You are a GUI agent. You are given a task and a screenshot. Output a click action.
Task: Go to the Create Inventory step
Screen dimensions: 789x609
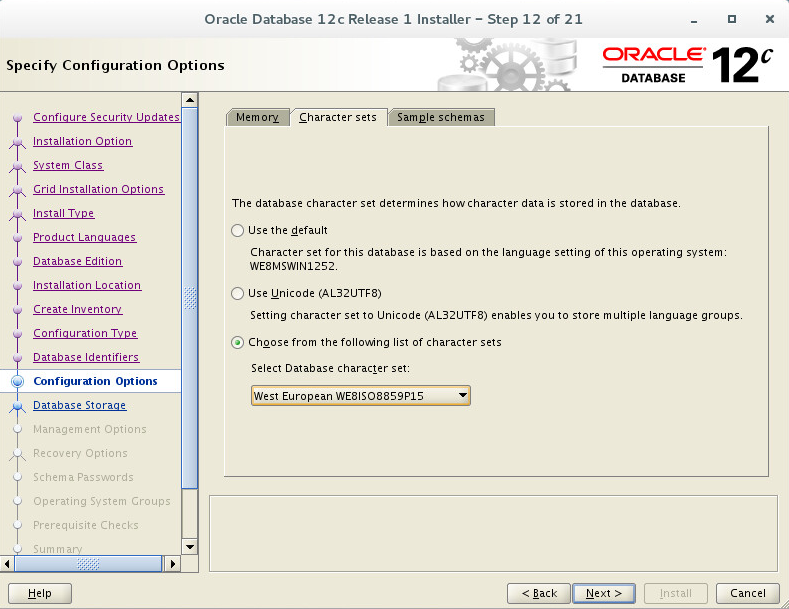pos(77,310)
